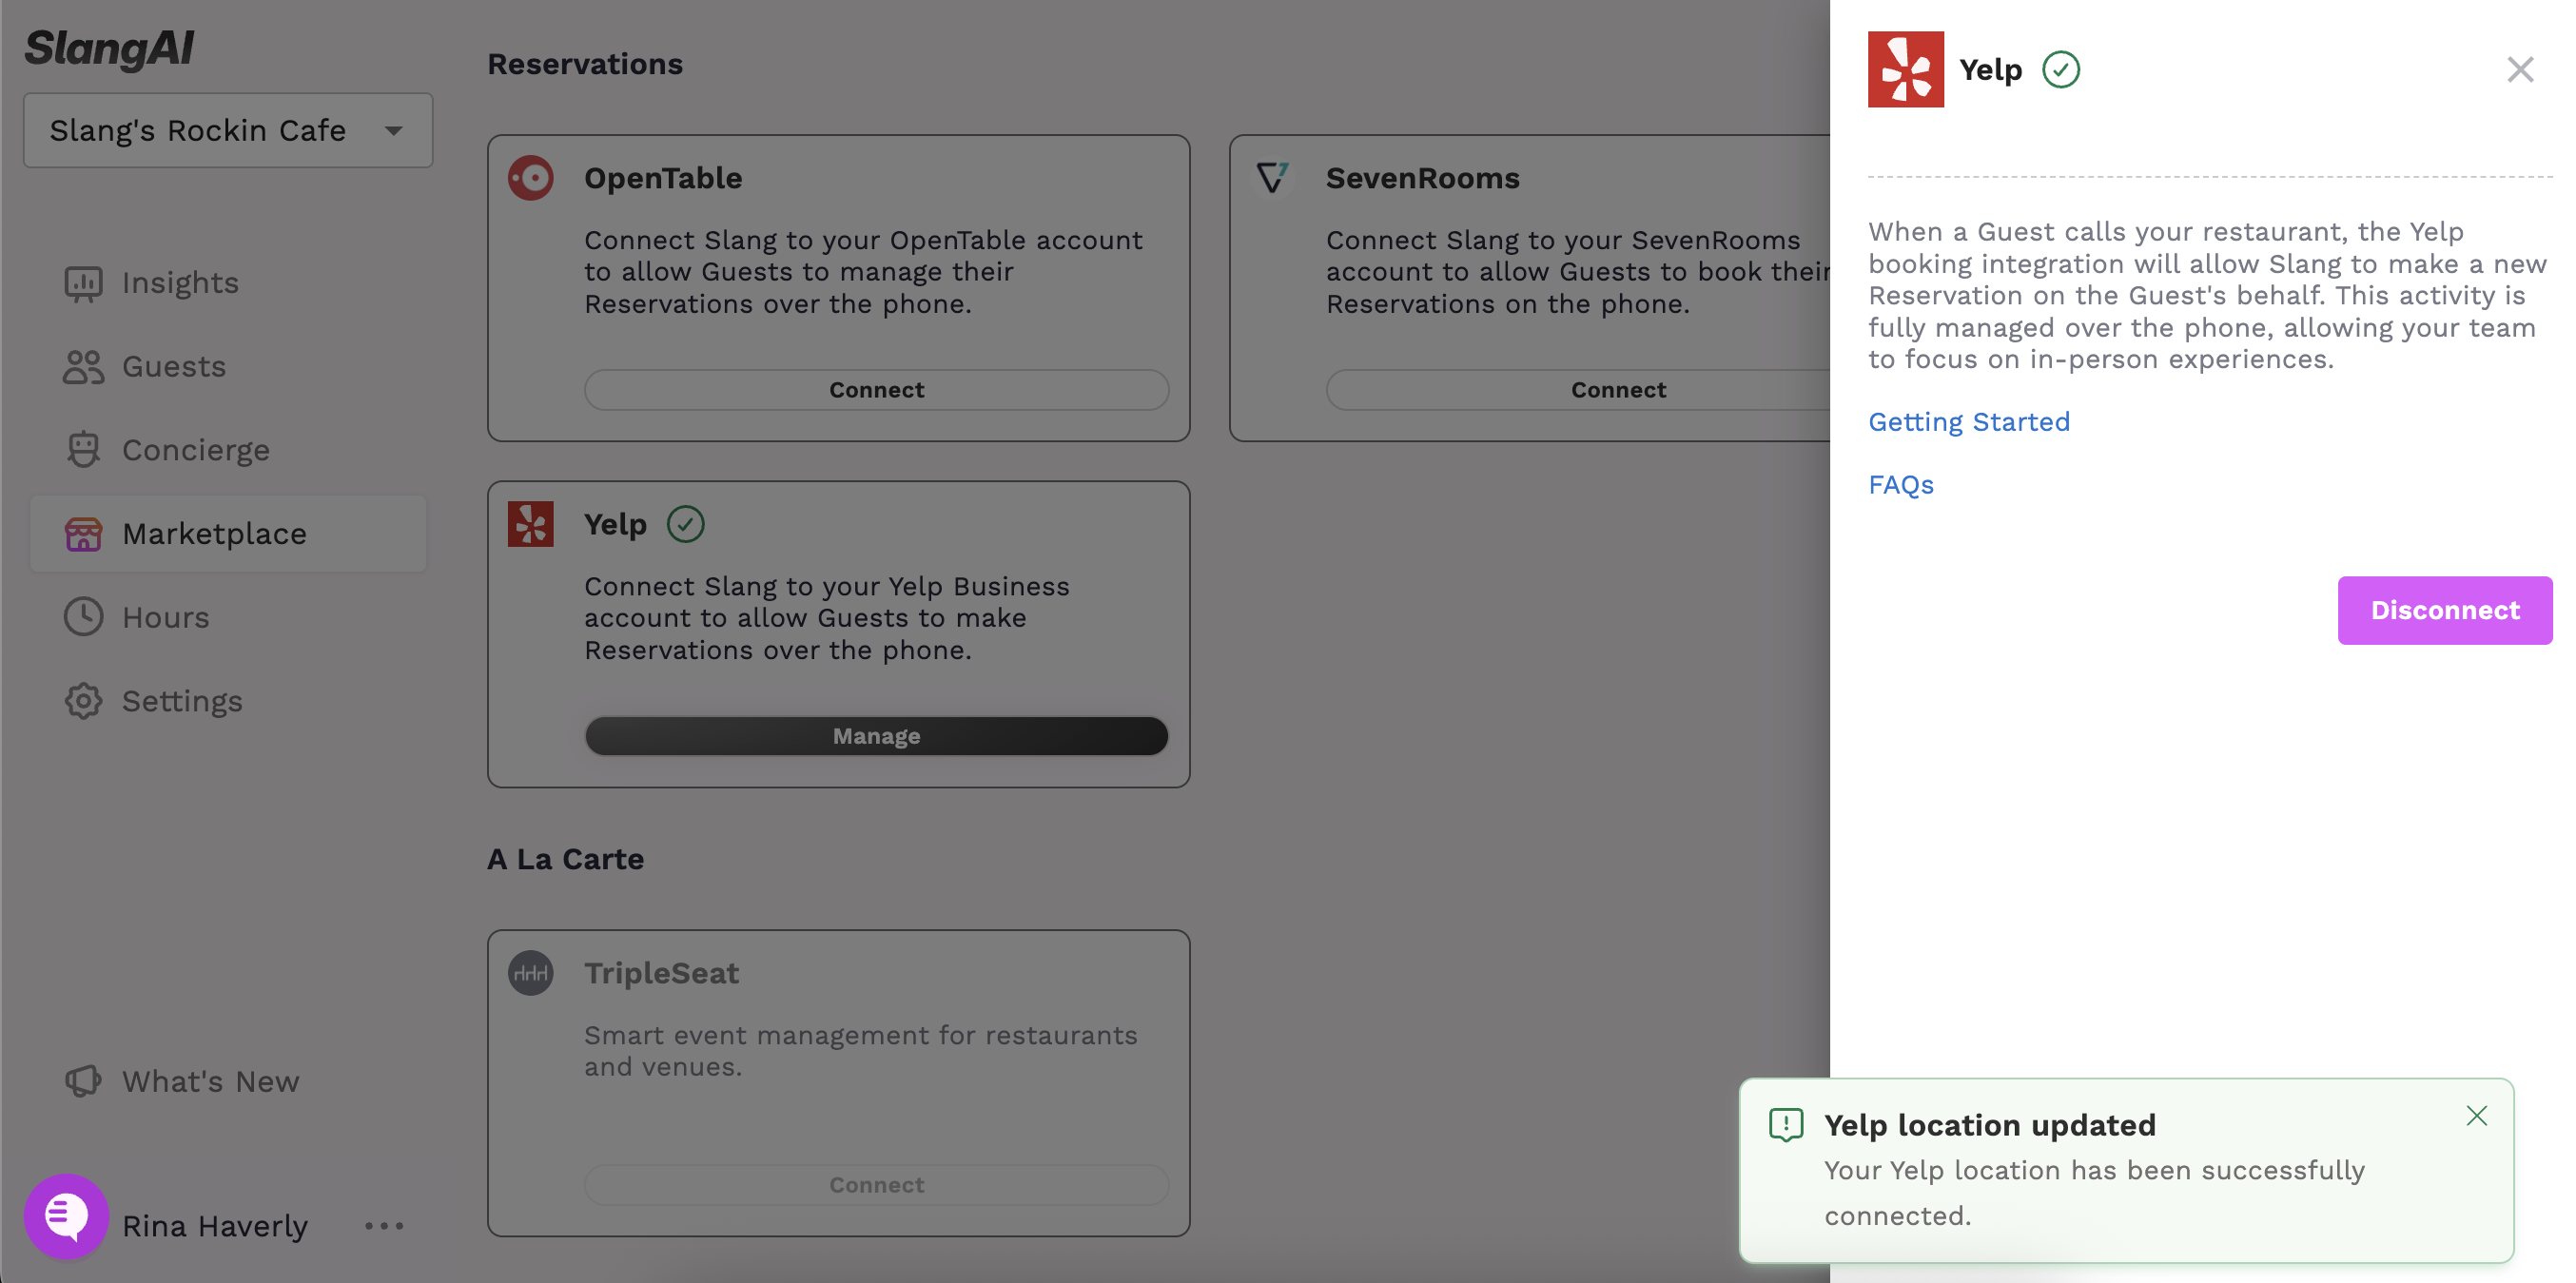
Task: Open Rina Haverly's three-dot menu
Action: [384, 1226]
